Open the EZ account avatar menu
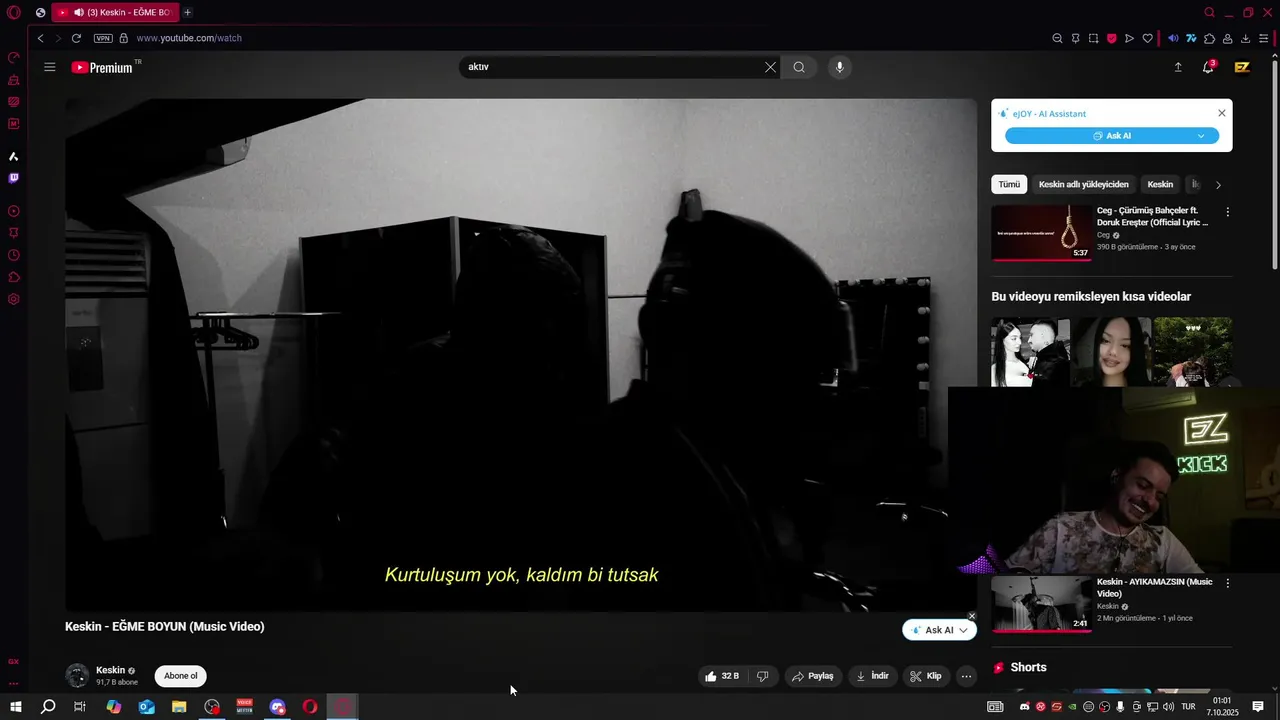This screenshot has width=1280, height=720. click(1242, 67)
